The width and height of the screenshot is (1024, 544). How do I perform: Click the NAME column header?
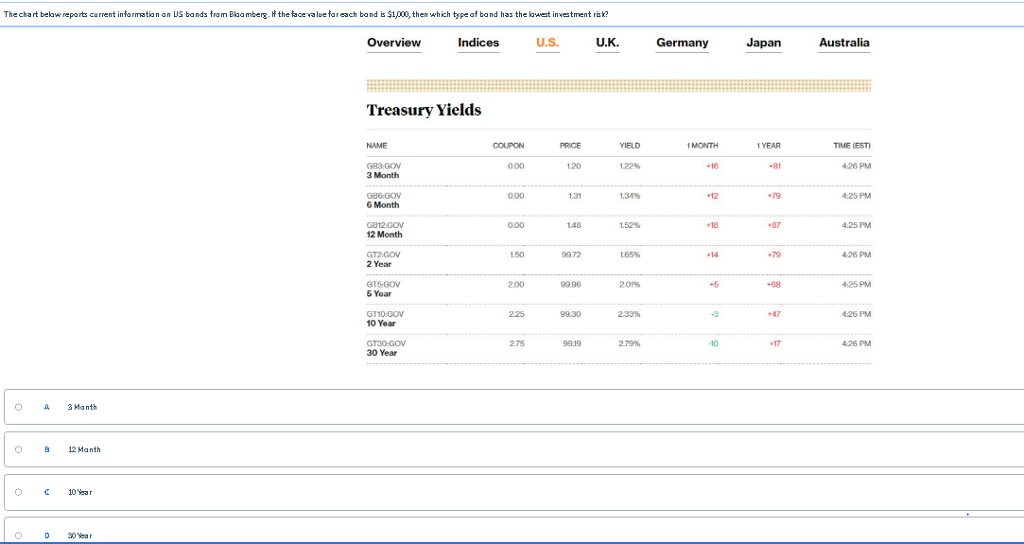377,146
